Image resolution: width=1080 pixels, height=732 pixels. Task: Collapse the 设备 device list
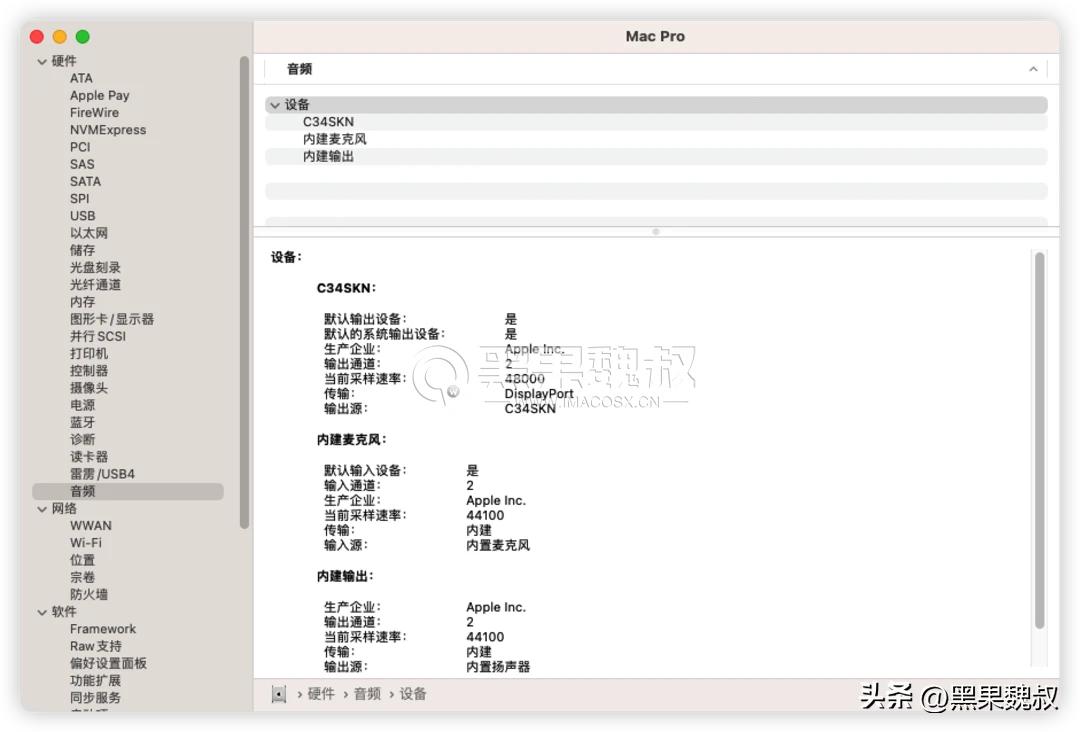pos(275,104)
